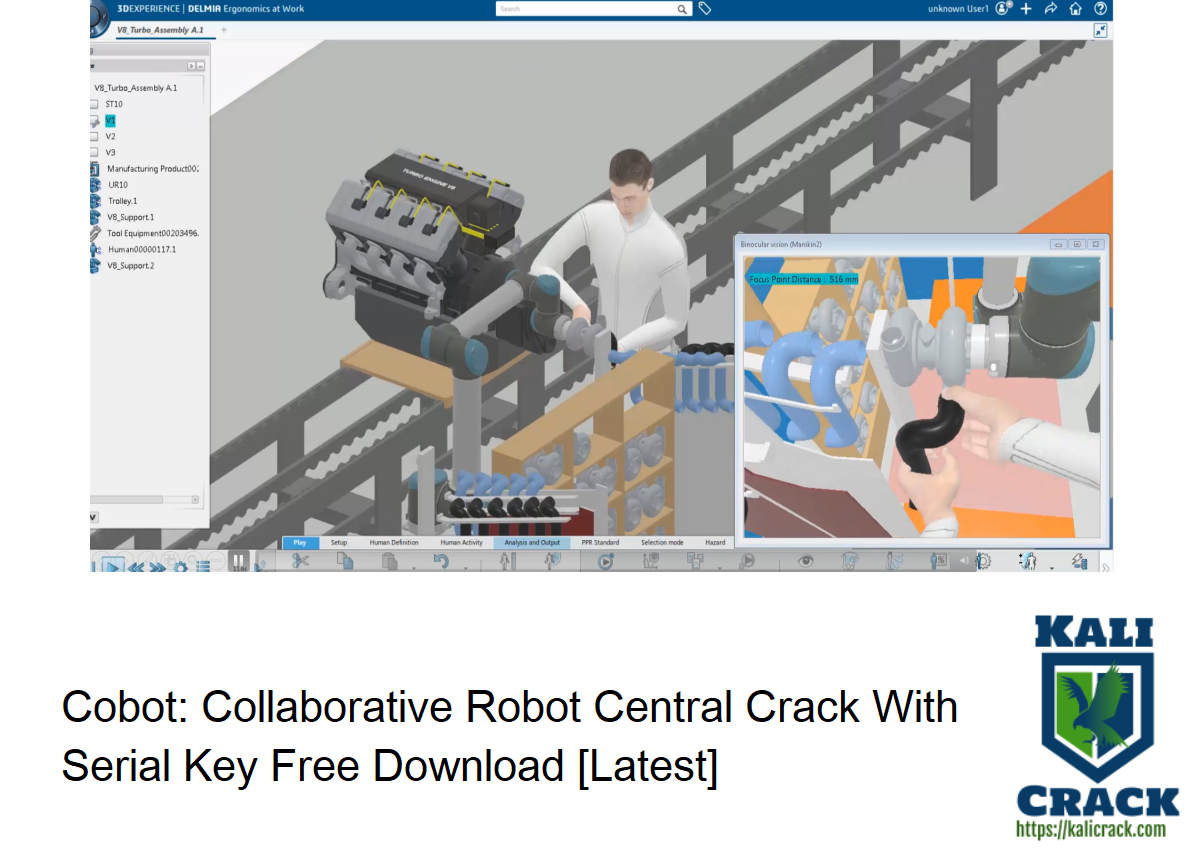Screen dimensions: 1200x852
Task: Click the eye vision icon in action bar
Action: click(805, 561)
